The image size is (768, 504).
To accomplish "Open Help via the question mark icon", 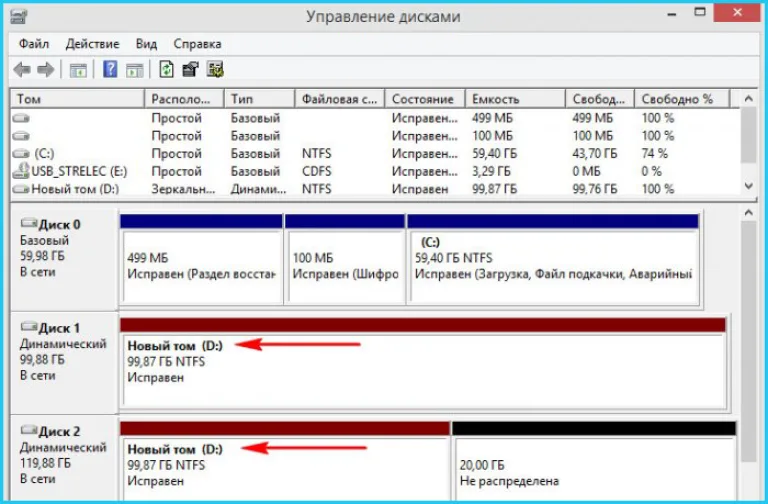I will point(110,69).
